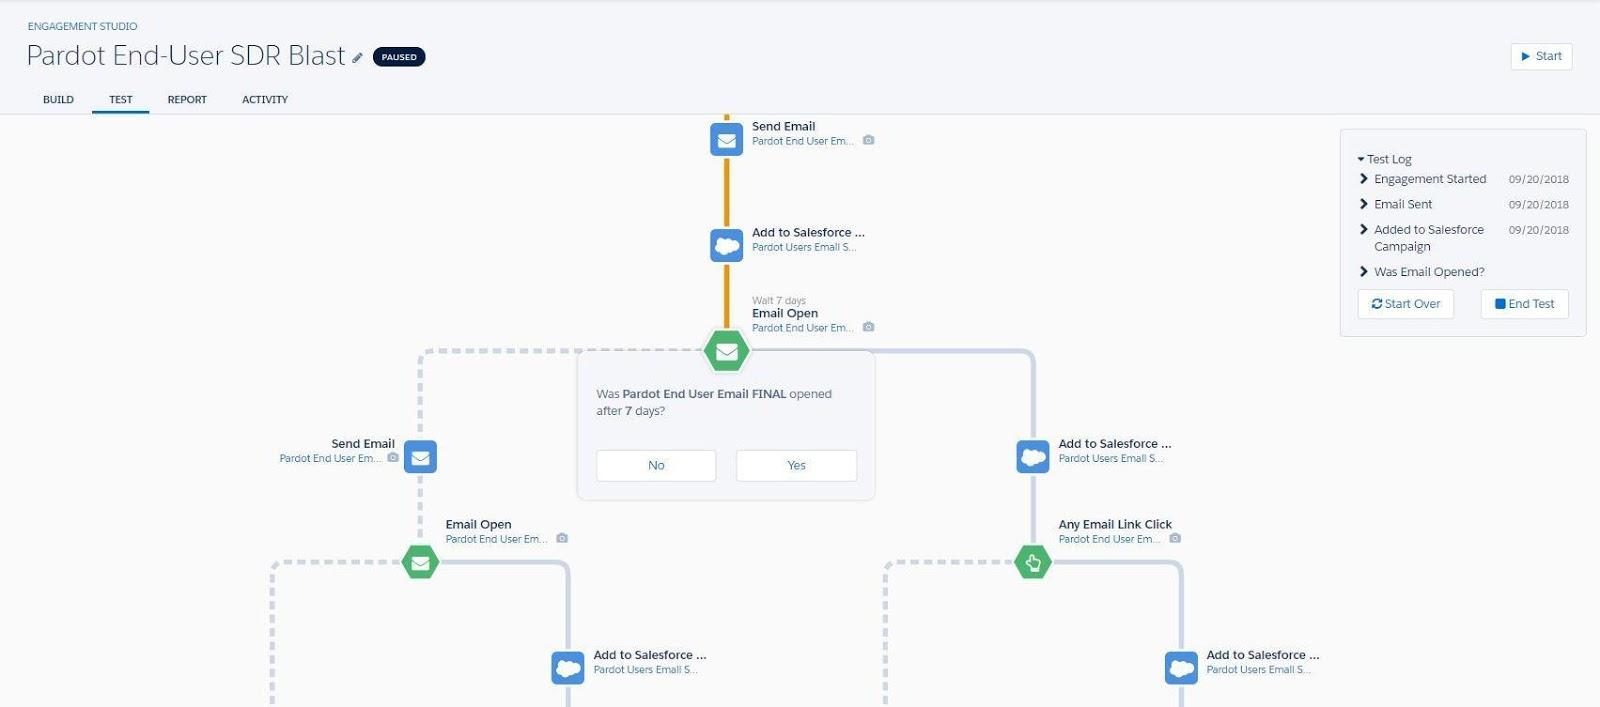Open preview camera icon beside top Send Email
1600x707 pixels.
[x=868, y=141]
